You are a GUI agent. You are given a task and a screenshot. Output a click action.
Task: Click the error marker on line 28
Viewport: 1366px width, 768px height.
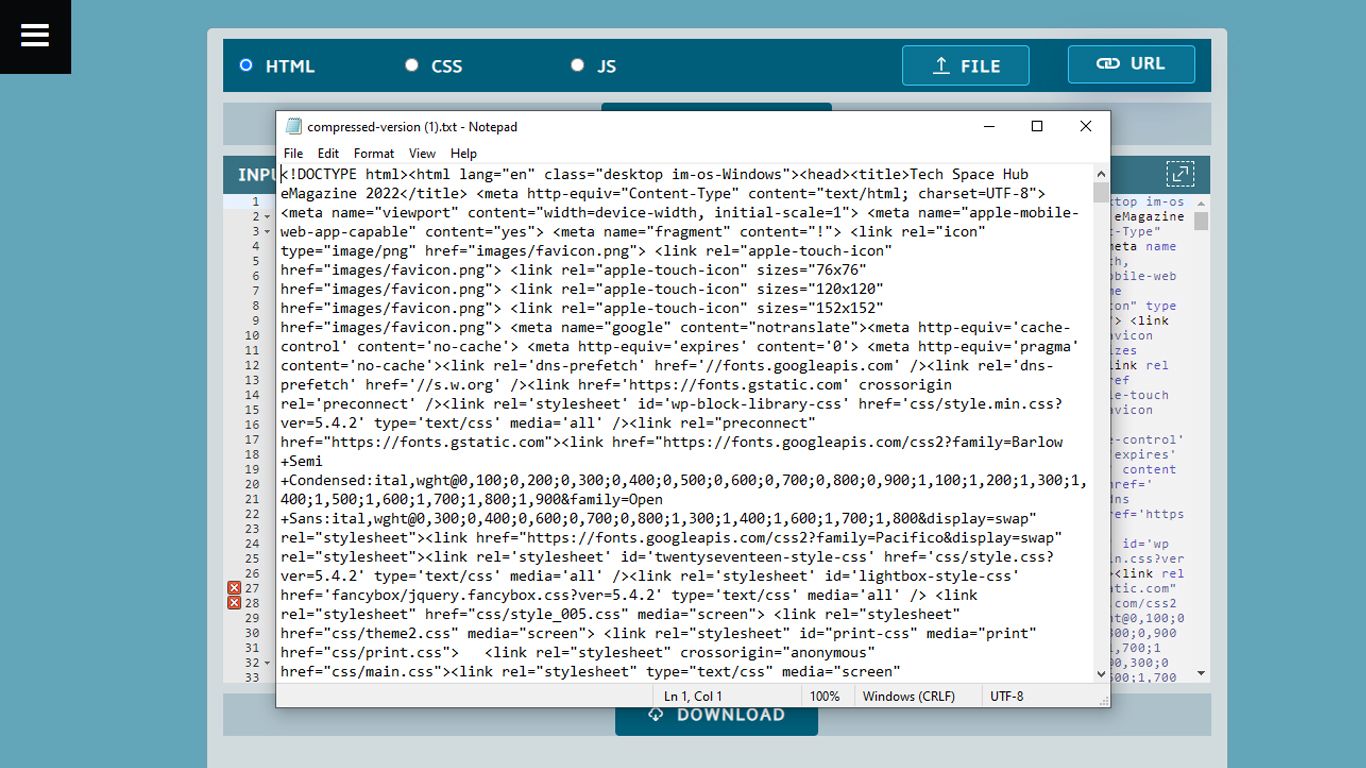coord(234,603)
